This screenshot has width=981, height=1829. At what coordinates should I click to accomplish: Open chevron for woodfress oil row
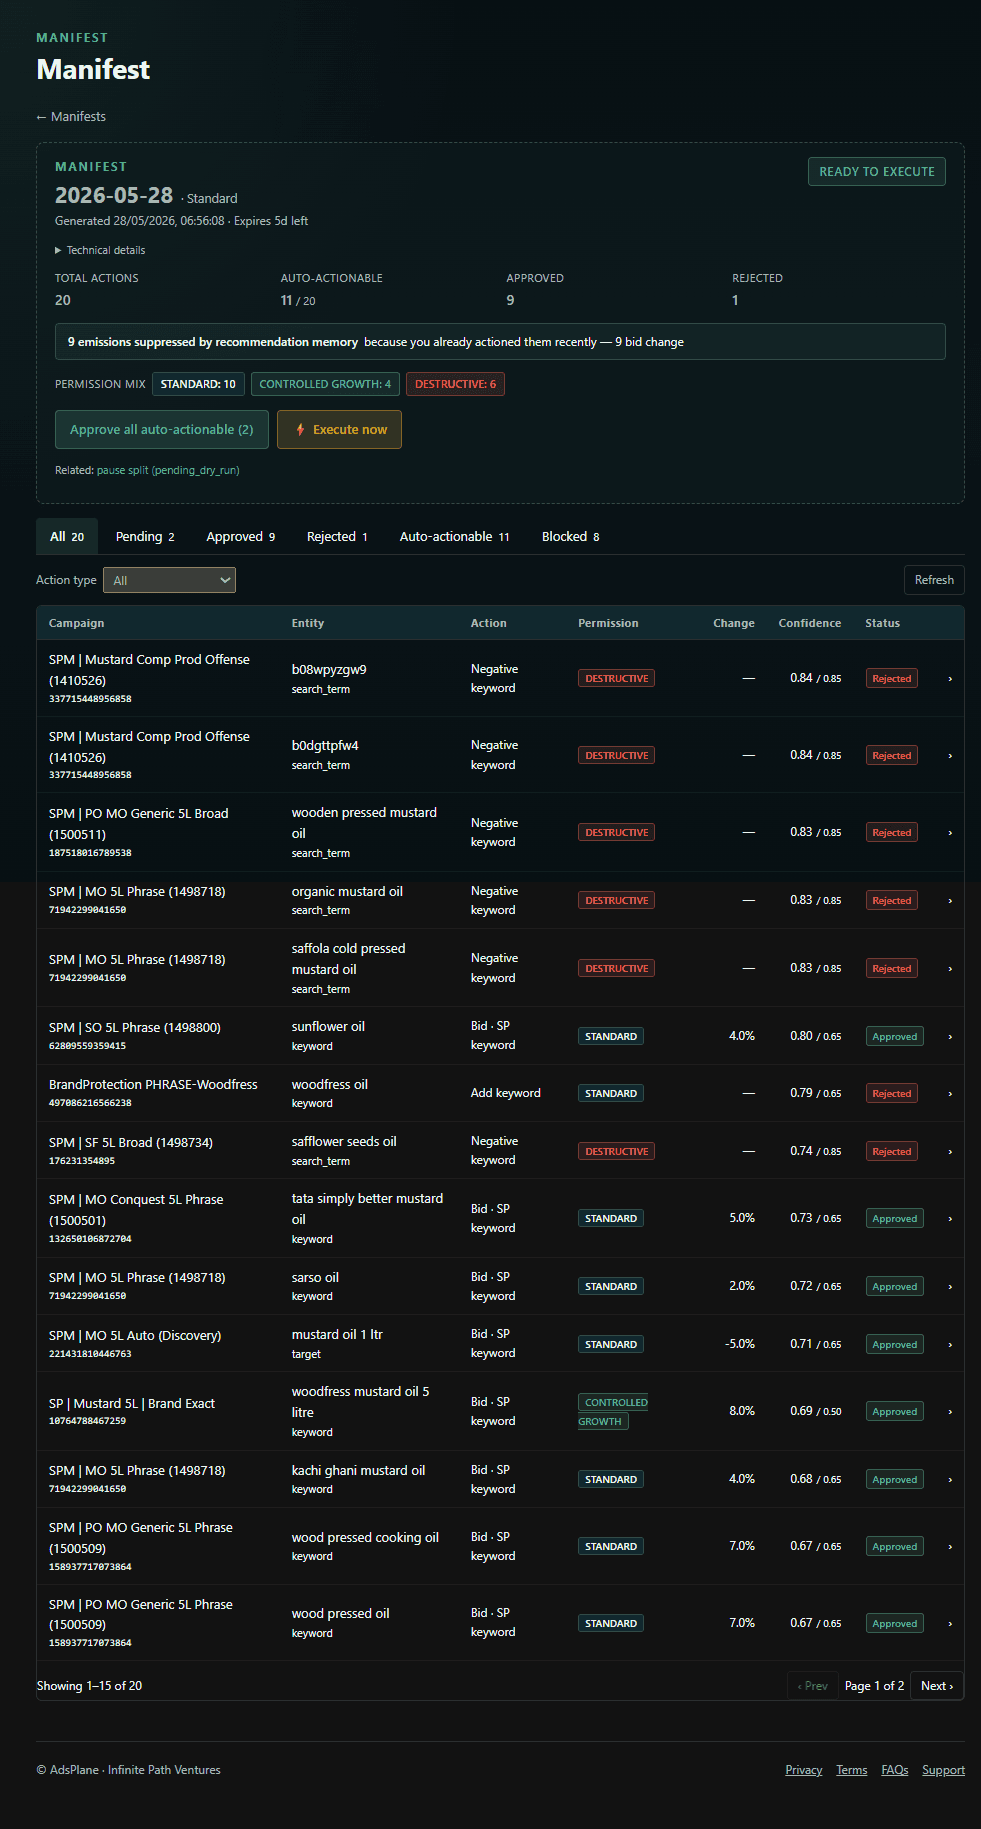950,1094
